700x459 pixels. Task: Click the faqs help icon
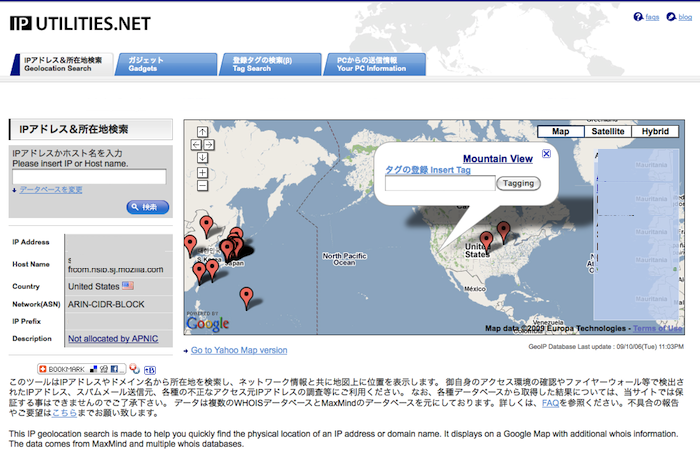pyautogui.click(x=638, y=17)
